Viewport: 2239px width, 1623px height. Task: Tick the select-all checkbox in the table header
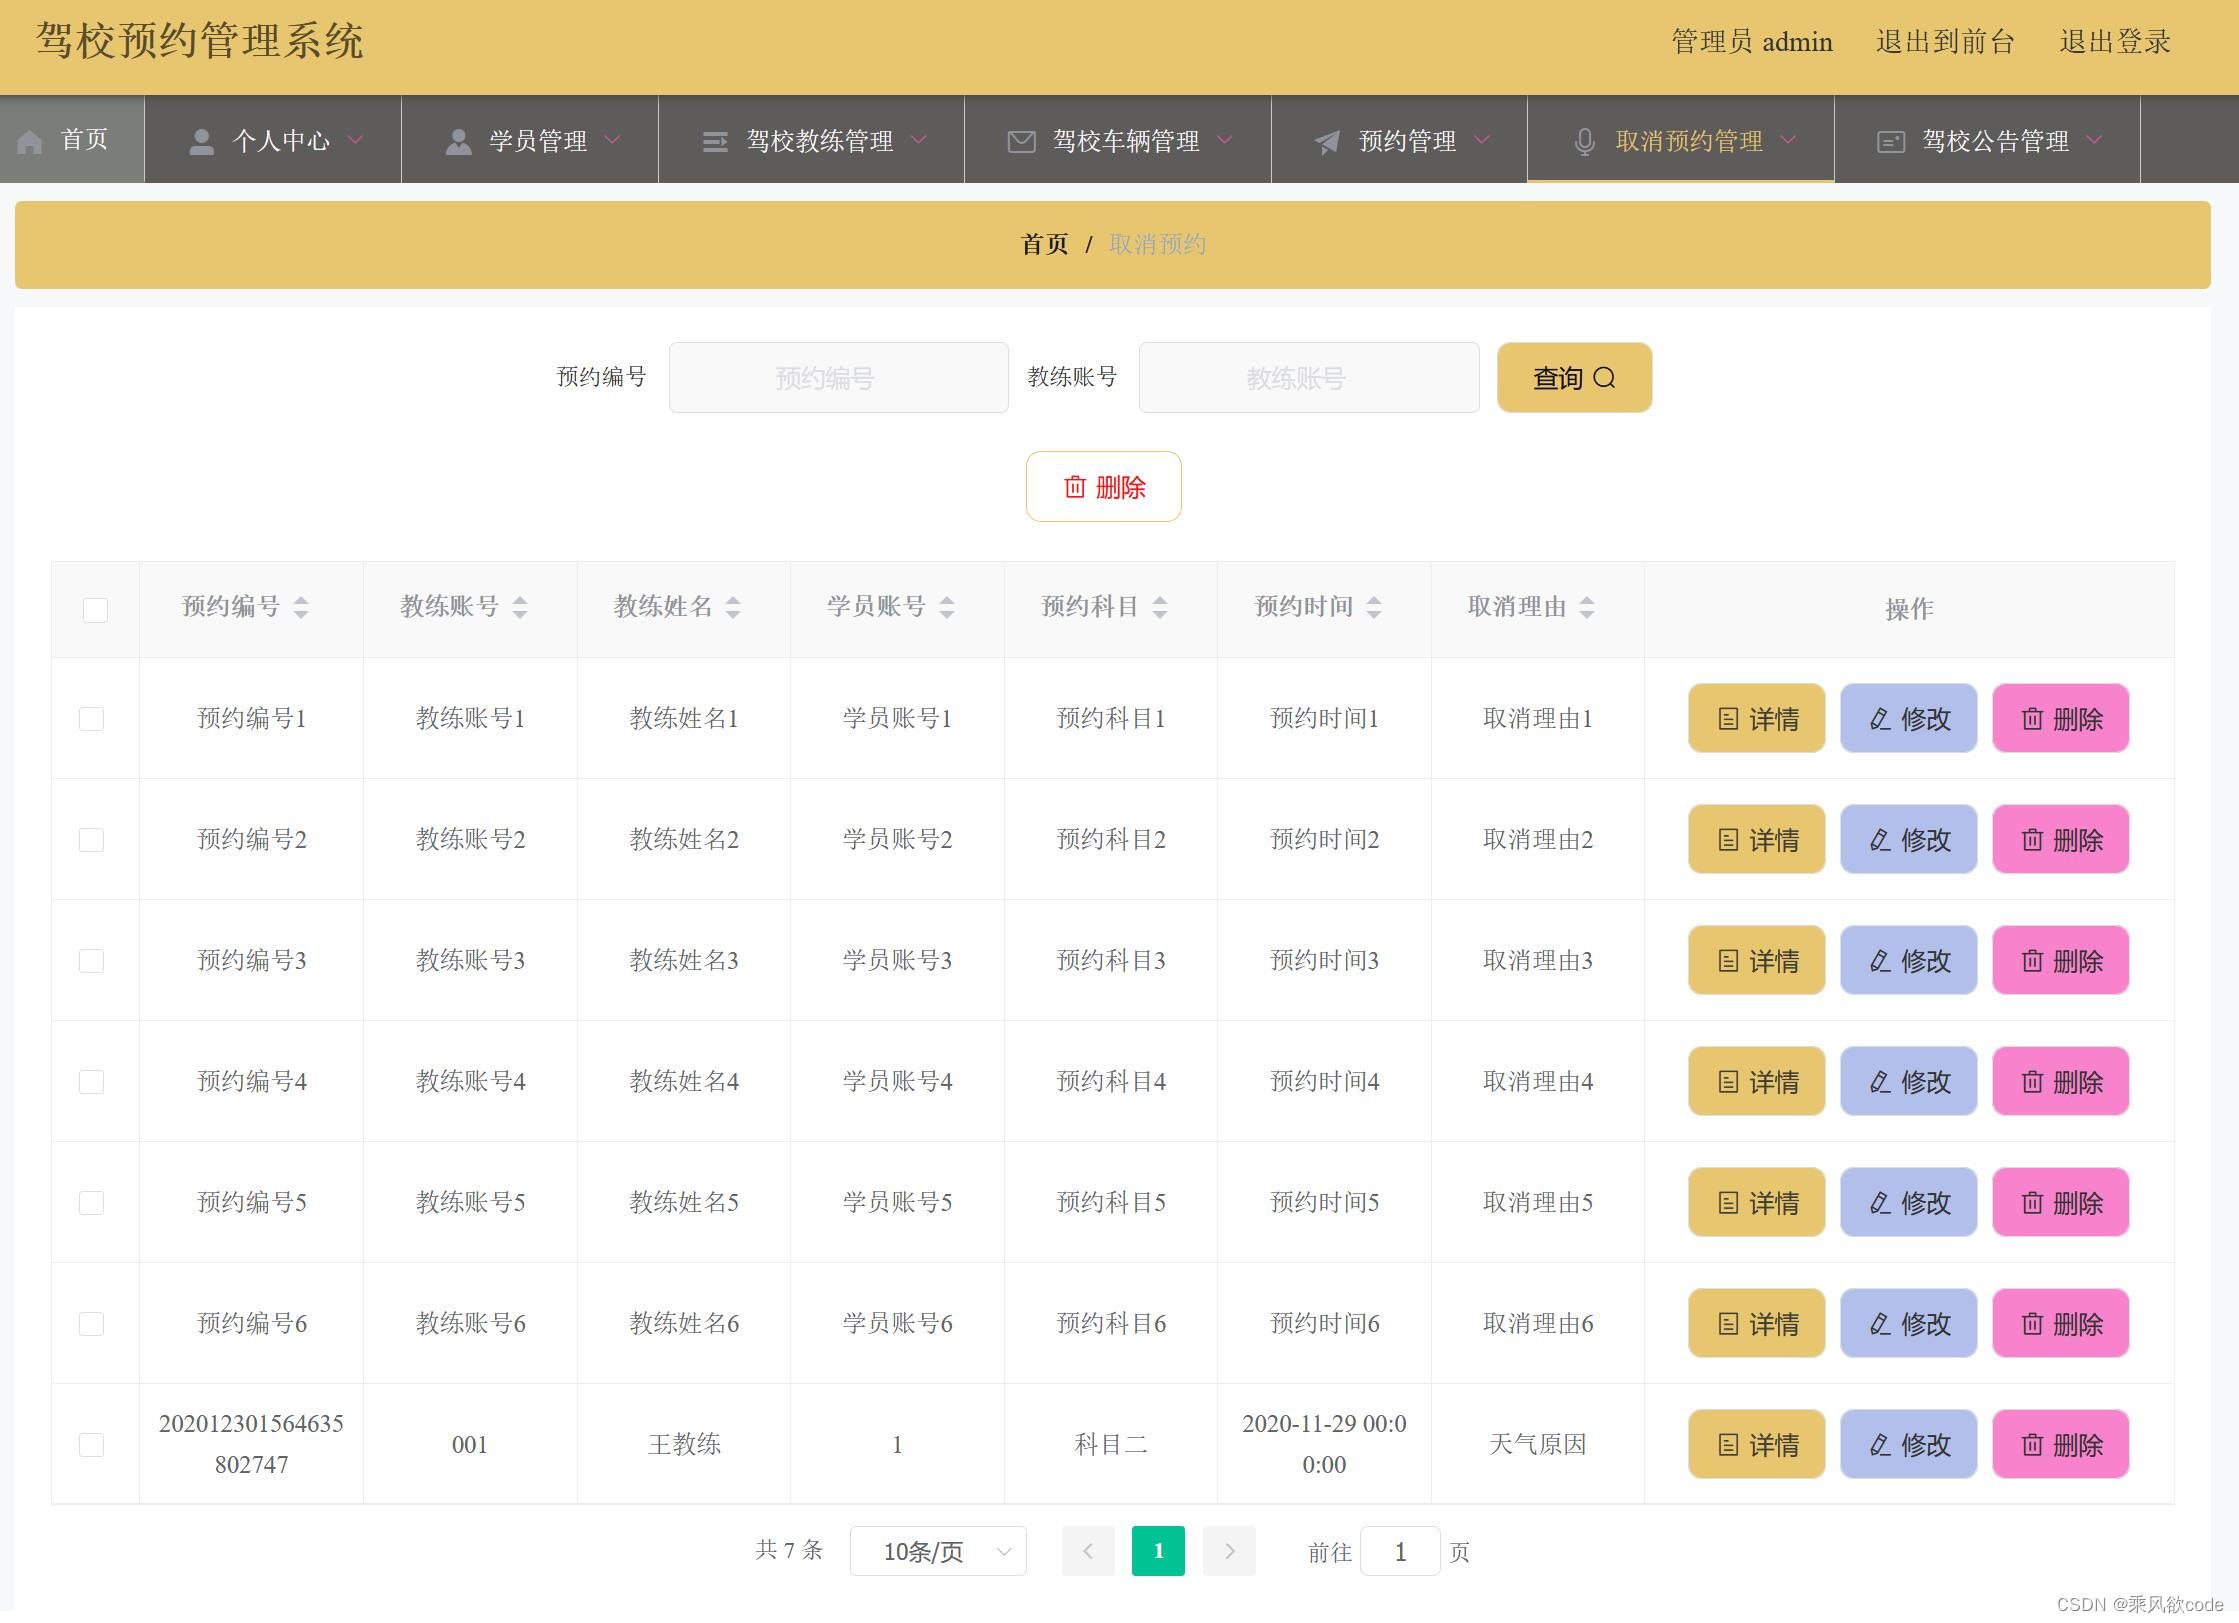pyautogui.click(x=95, y=610)
